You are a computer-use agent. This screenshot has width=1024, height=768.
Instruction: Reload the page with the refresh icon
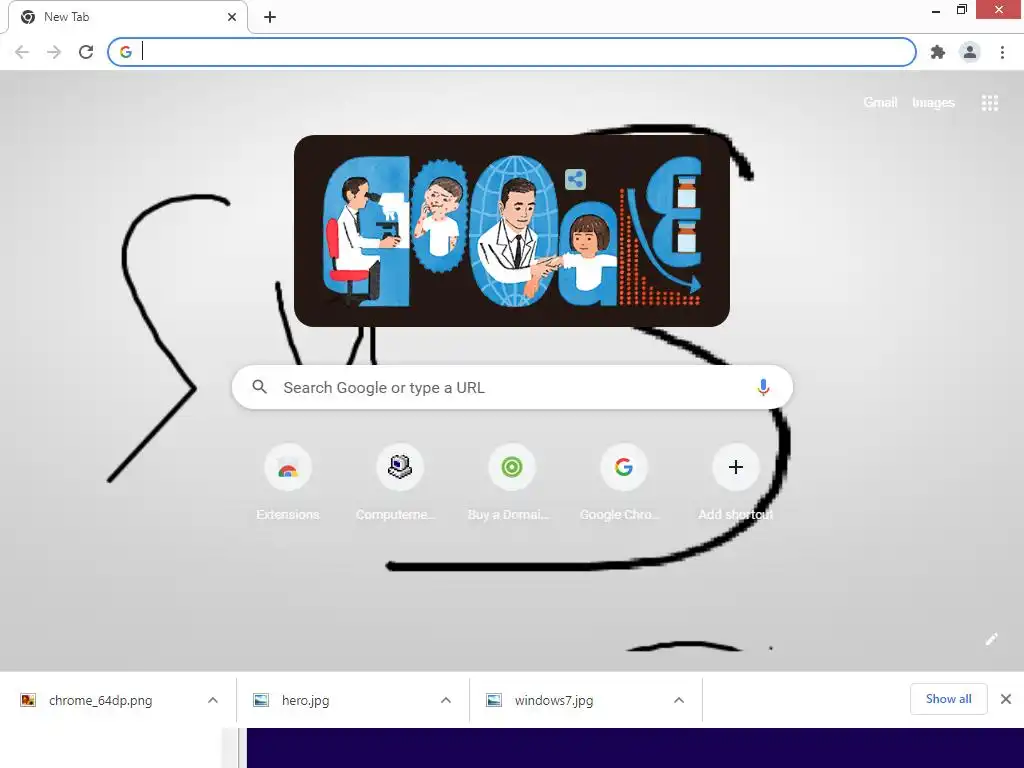click(x=86, y=52)
